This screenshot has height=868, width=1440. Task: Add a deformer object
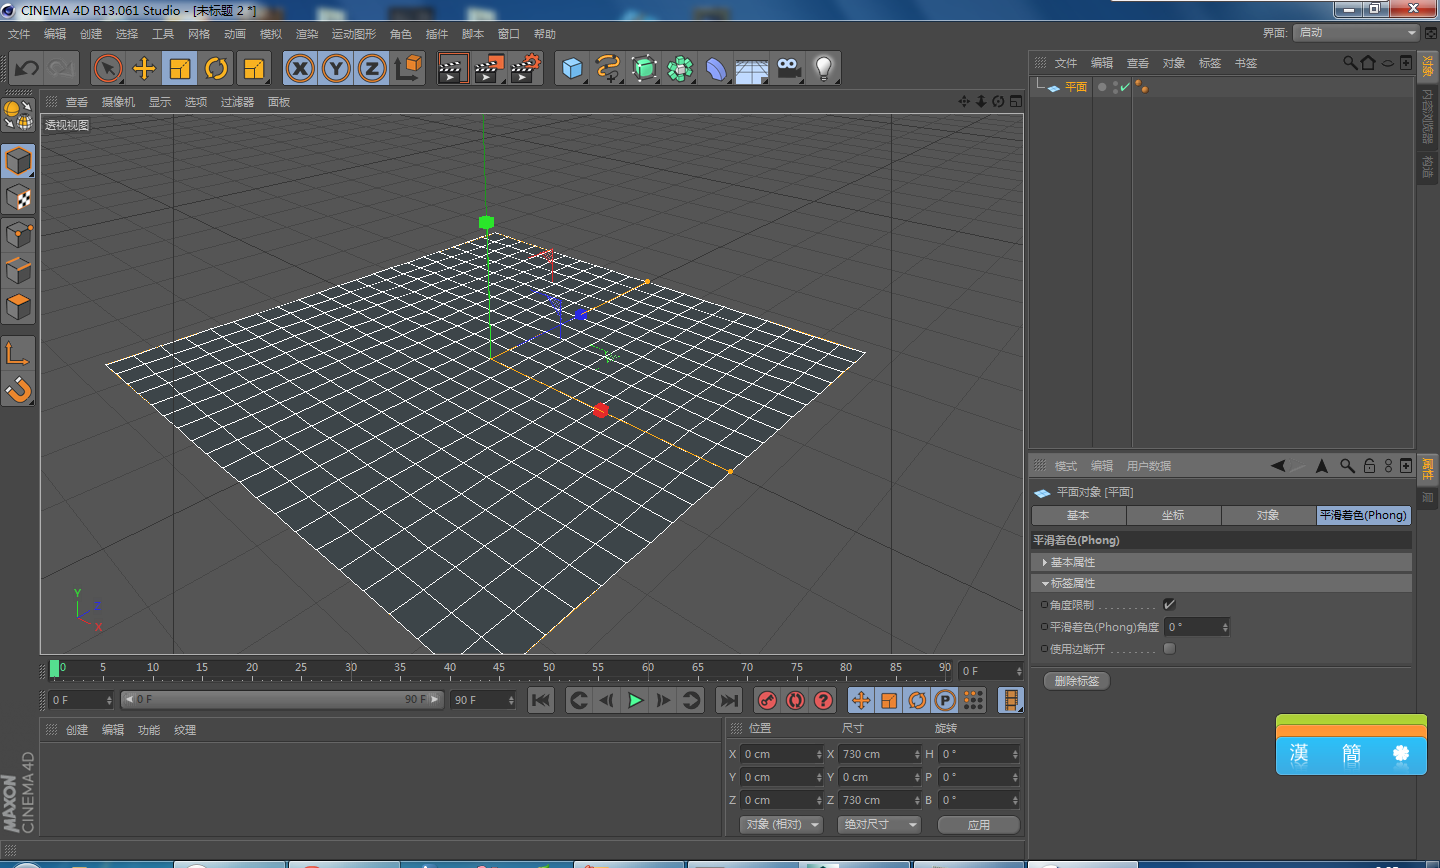716,68
